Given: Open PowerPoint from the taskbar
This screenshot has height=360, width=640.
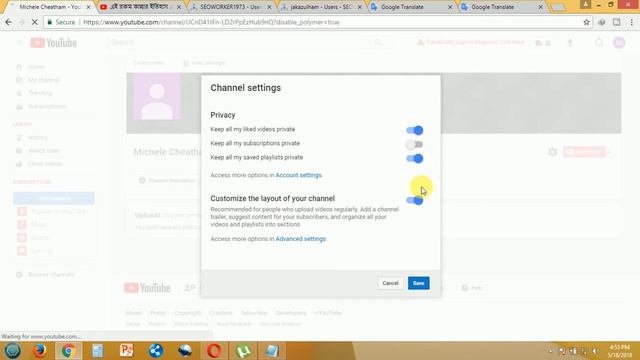Looking at the screenshot, I should (127, 351).
